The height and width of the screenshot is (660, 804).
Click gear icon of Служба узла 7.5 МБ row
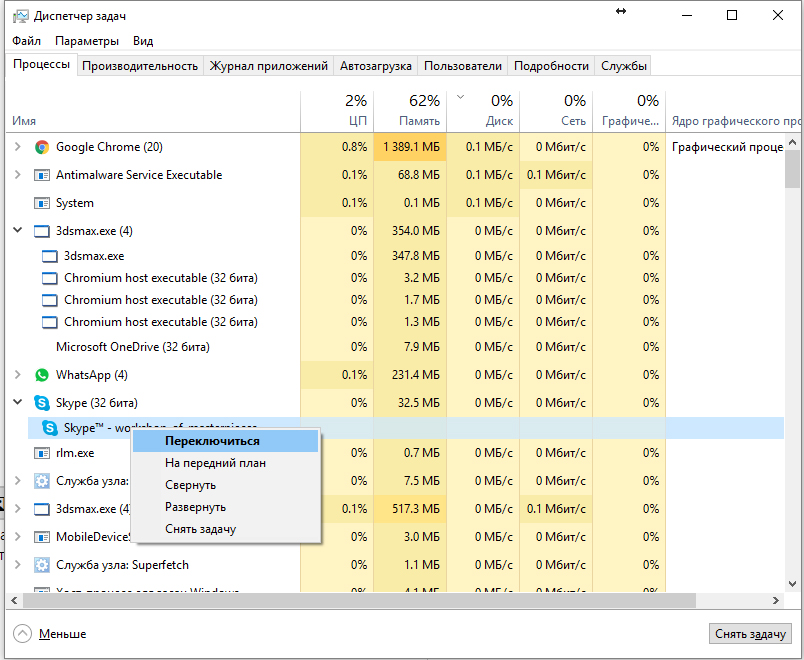tap(42, 481)
